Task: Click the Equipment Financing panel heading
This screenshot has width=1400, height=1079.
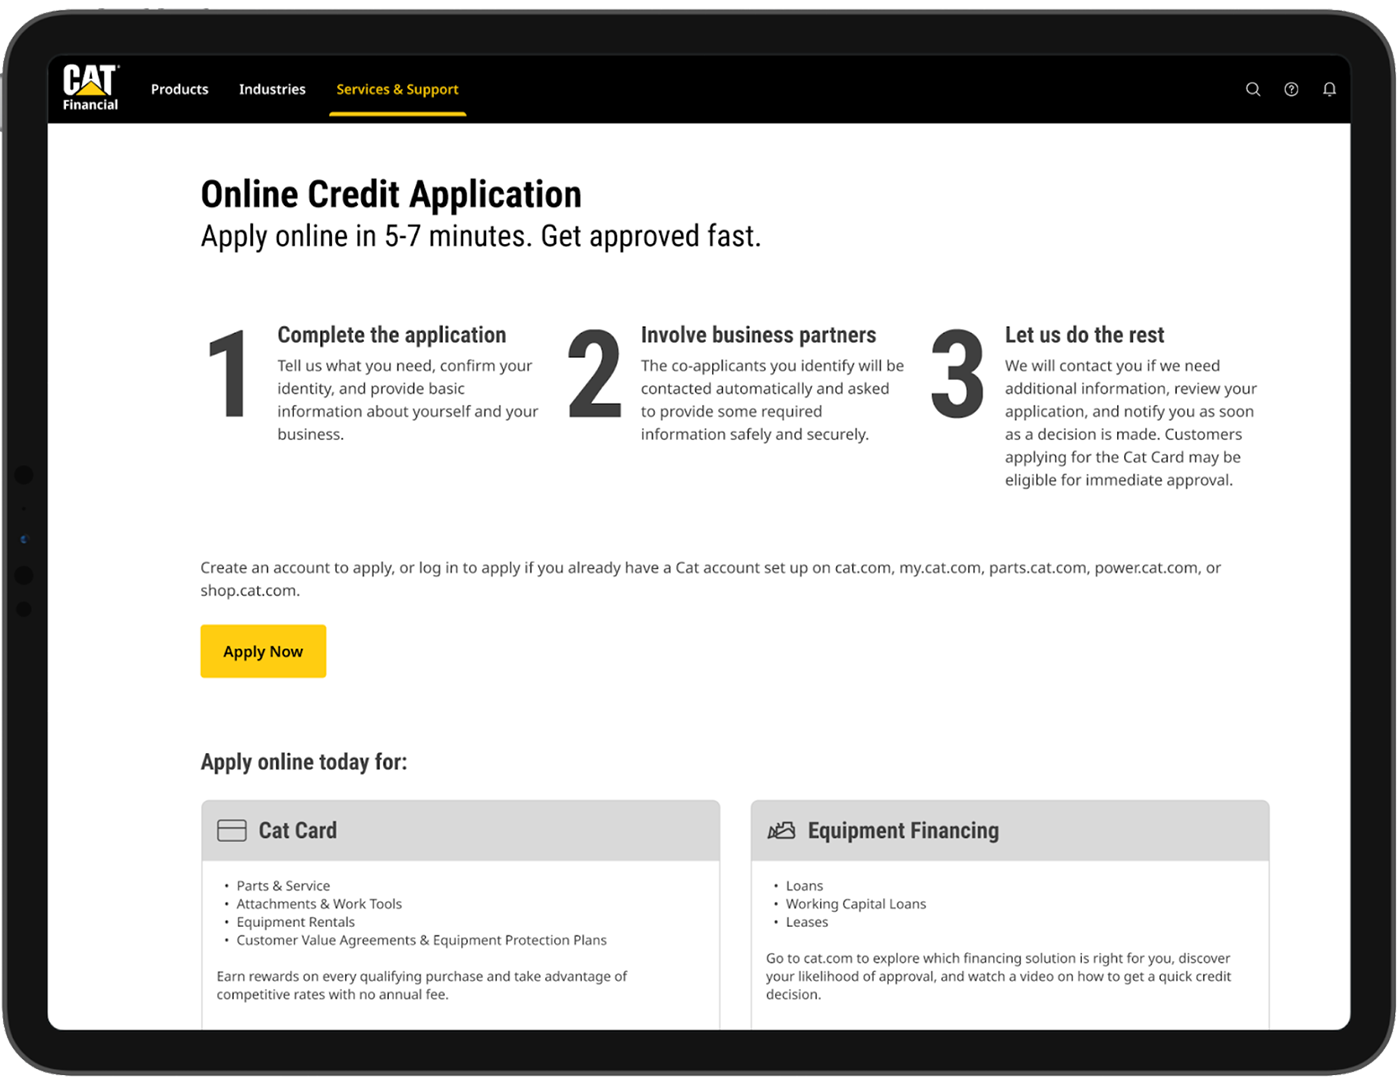Action: [903, 830]
